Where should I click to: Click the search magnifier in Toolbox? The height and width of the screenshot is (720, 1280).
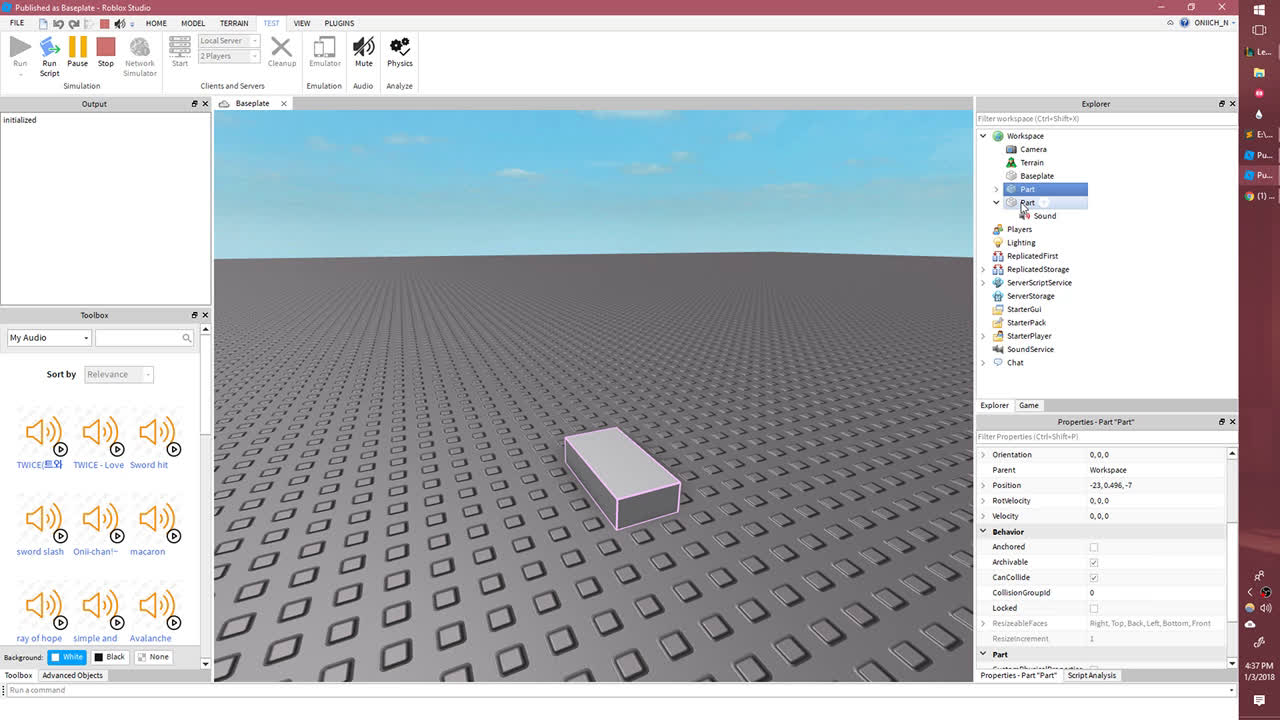187,338
